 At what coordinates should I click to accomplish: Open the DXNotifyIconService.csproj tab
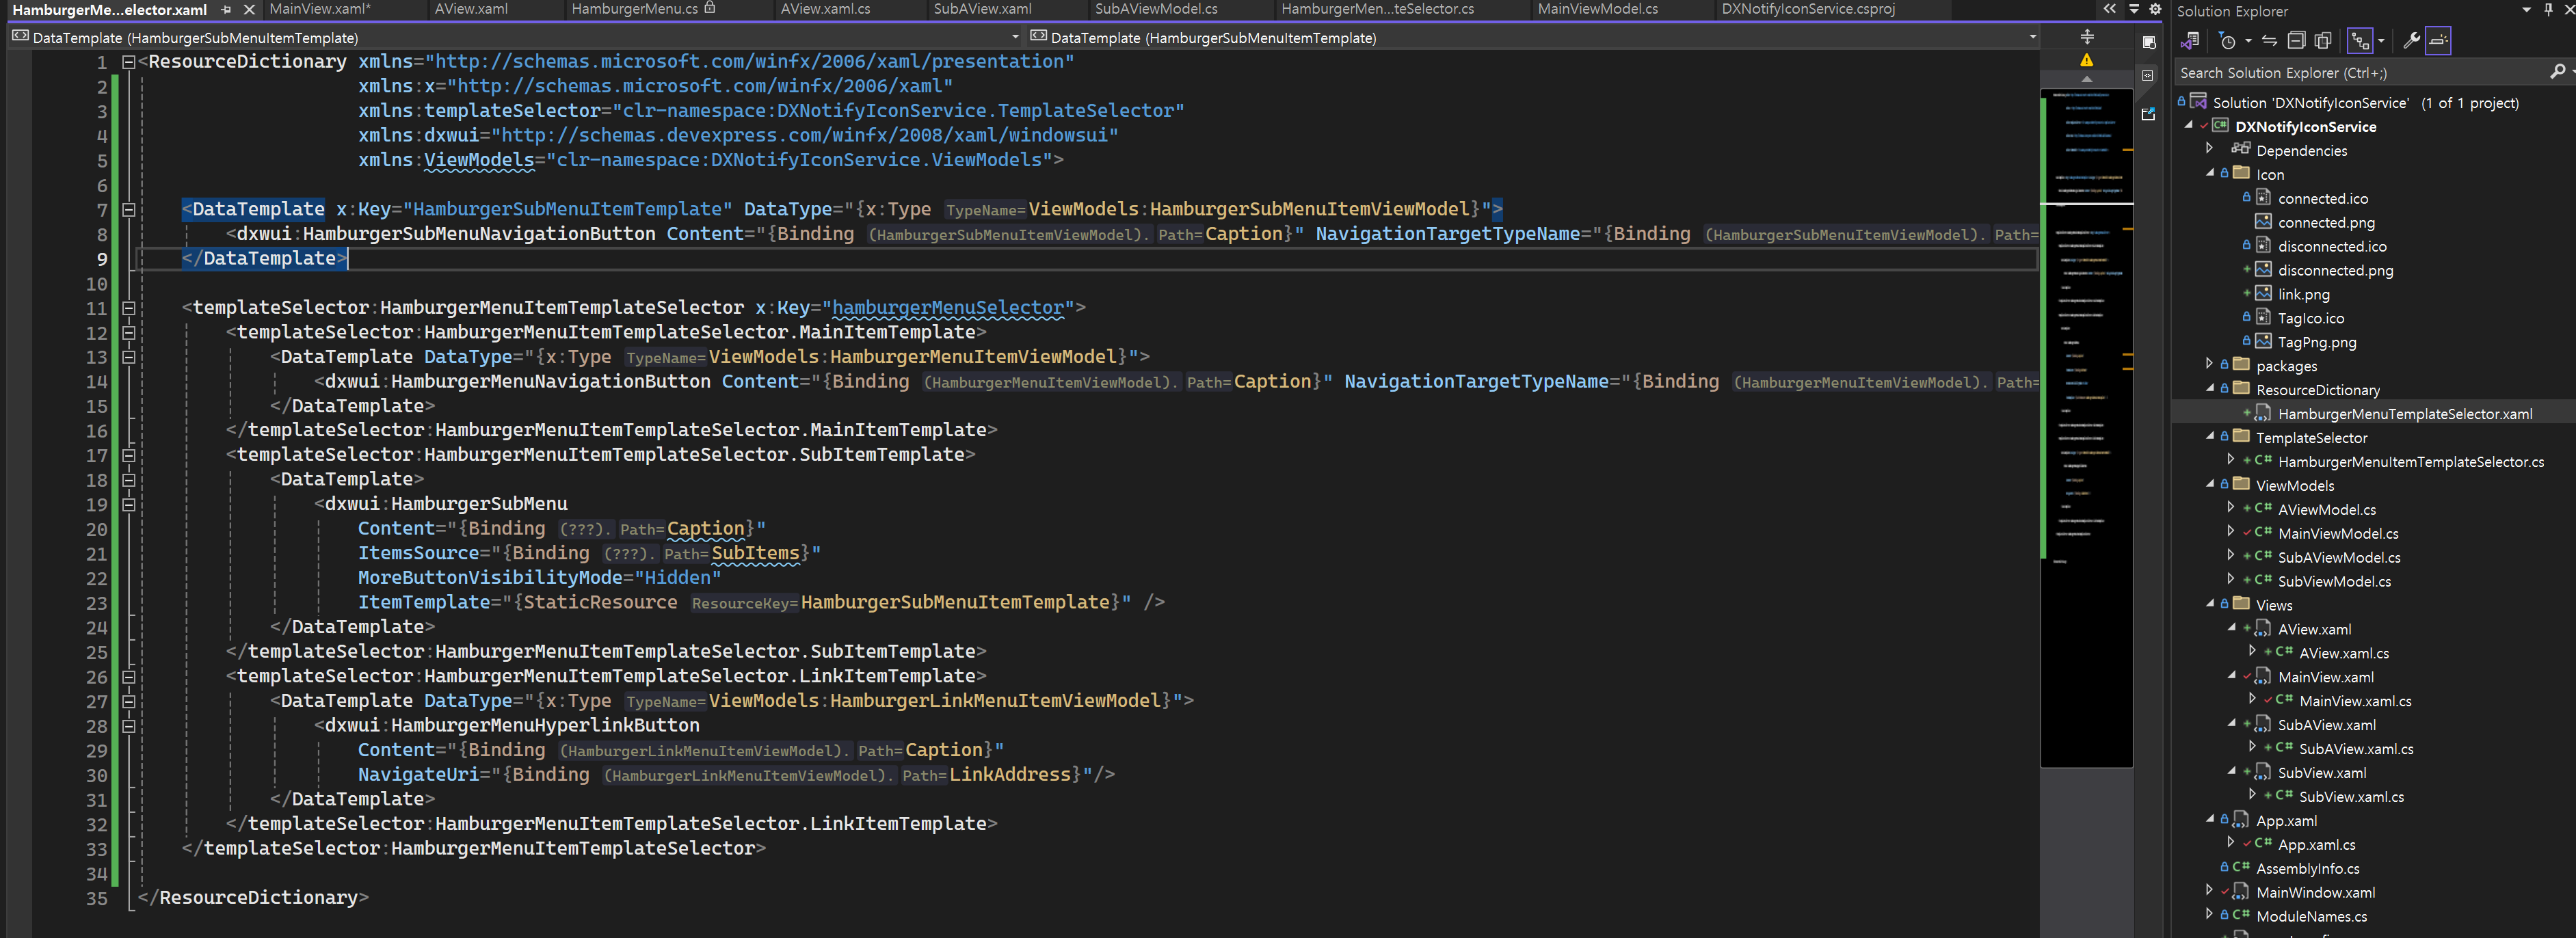click(1807, 9)
